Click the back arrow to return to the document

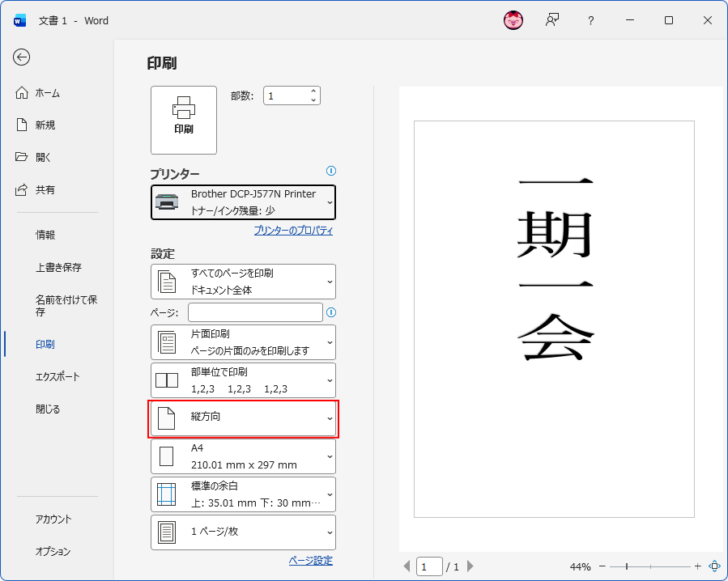click(x=21, y=57)
